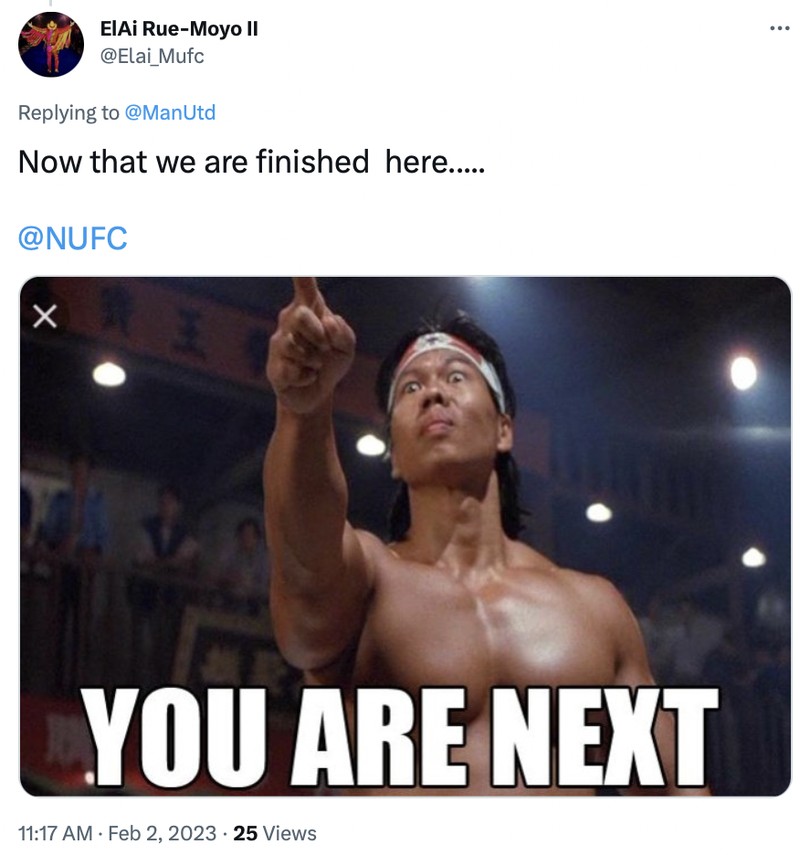Click the Replying to label
Image resolution: width=800 pixels, height=855 pixels.
pos(68,112)
